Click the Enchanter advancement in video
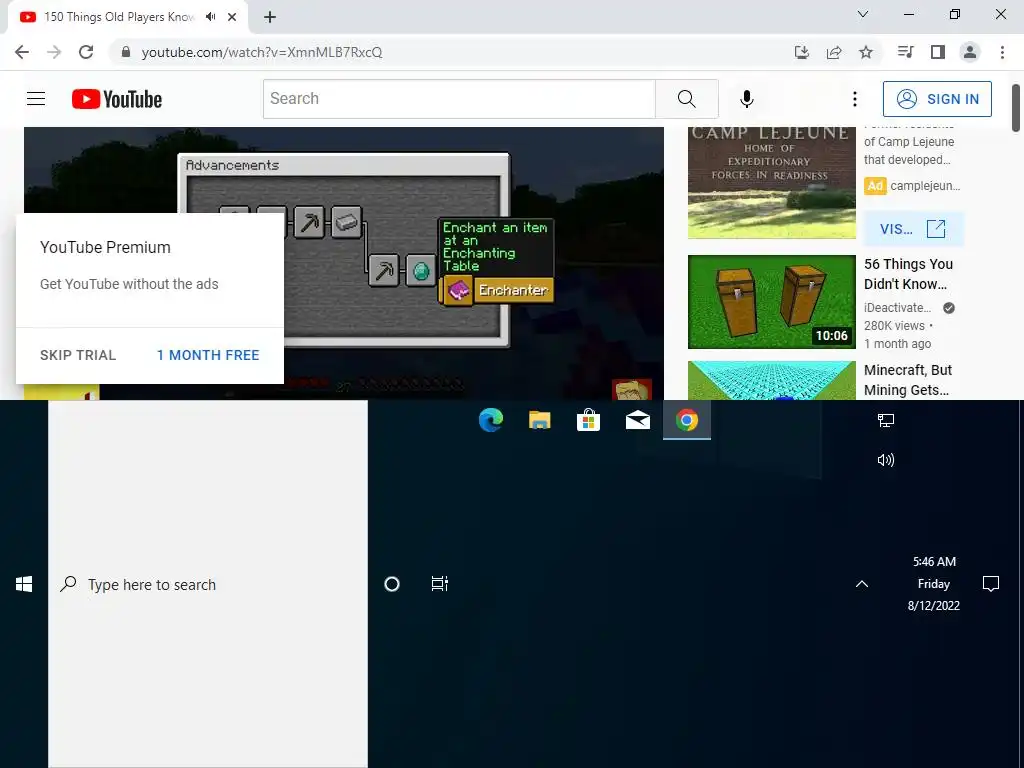1024x768 pixels. (497, 290)
